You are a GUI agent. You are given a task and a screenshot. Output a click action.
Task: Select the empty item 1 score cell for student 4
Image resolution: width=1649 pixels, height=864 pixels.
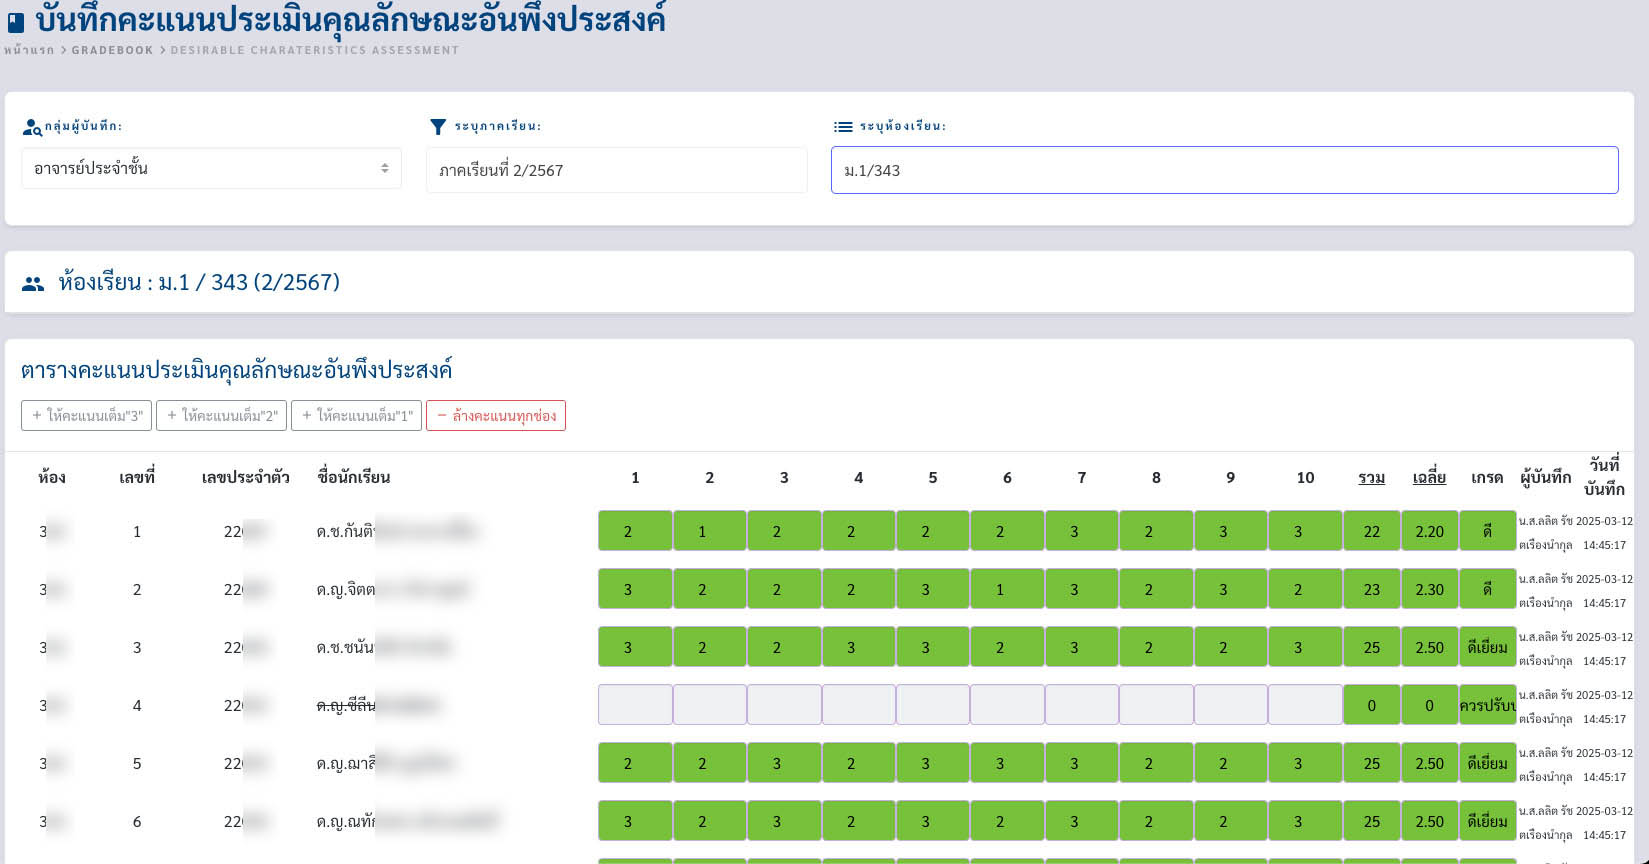(x=635, y=705)
